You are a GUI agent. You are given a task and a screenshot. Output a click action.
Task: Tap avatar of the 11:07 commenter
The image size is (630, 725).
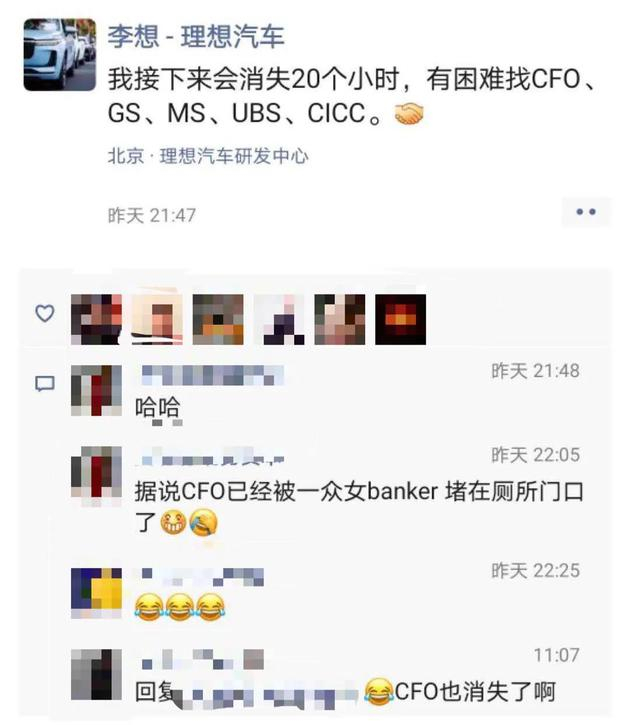tap(96, 674)
